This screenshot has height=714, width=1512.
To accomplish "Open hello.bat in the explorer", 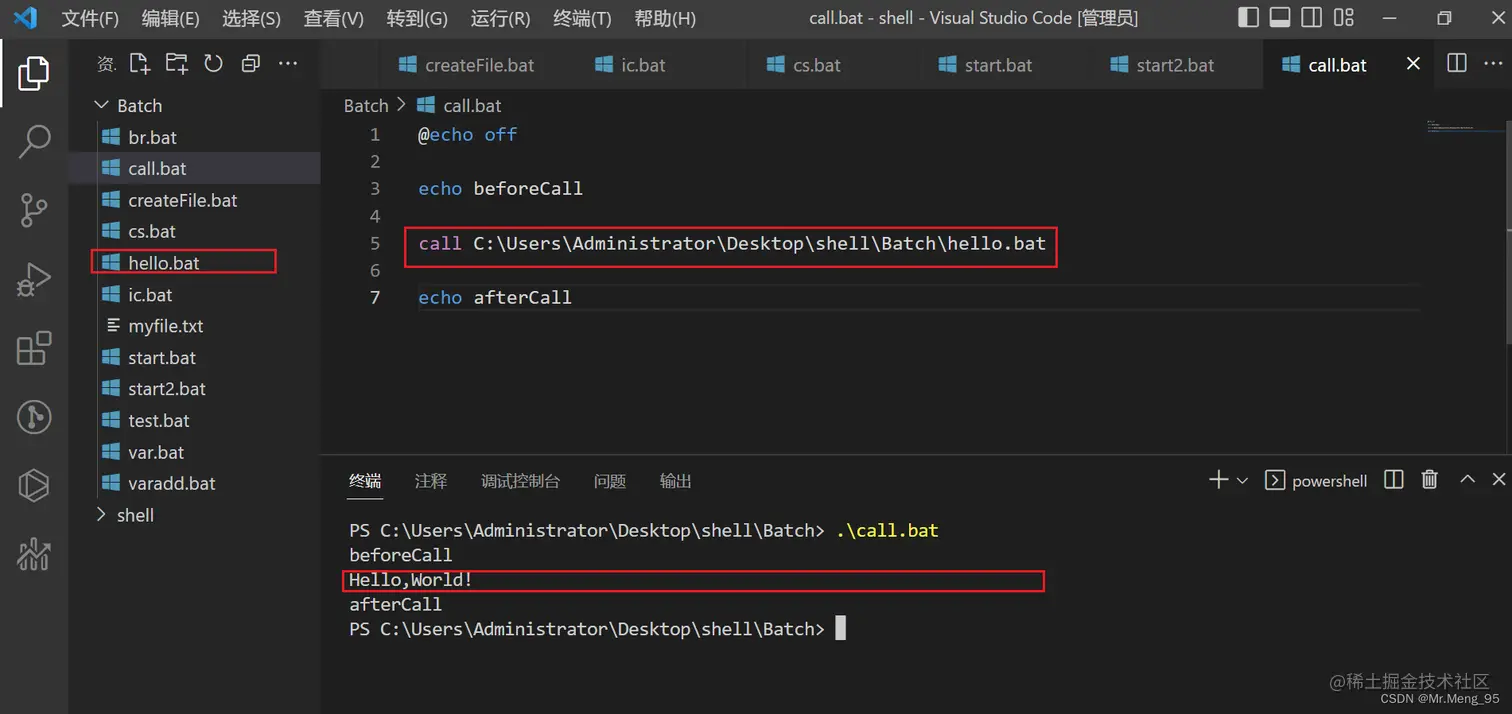I will 194,263.
